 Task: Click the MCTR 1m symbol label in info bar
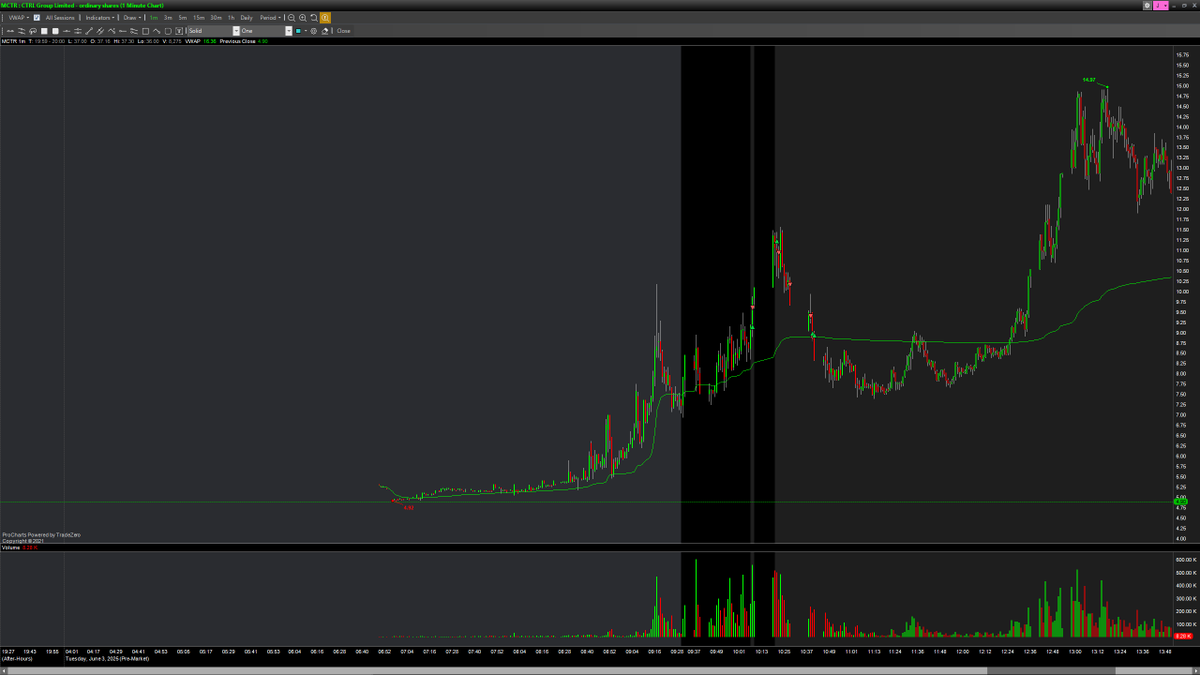tap(14, 41)
